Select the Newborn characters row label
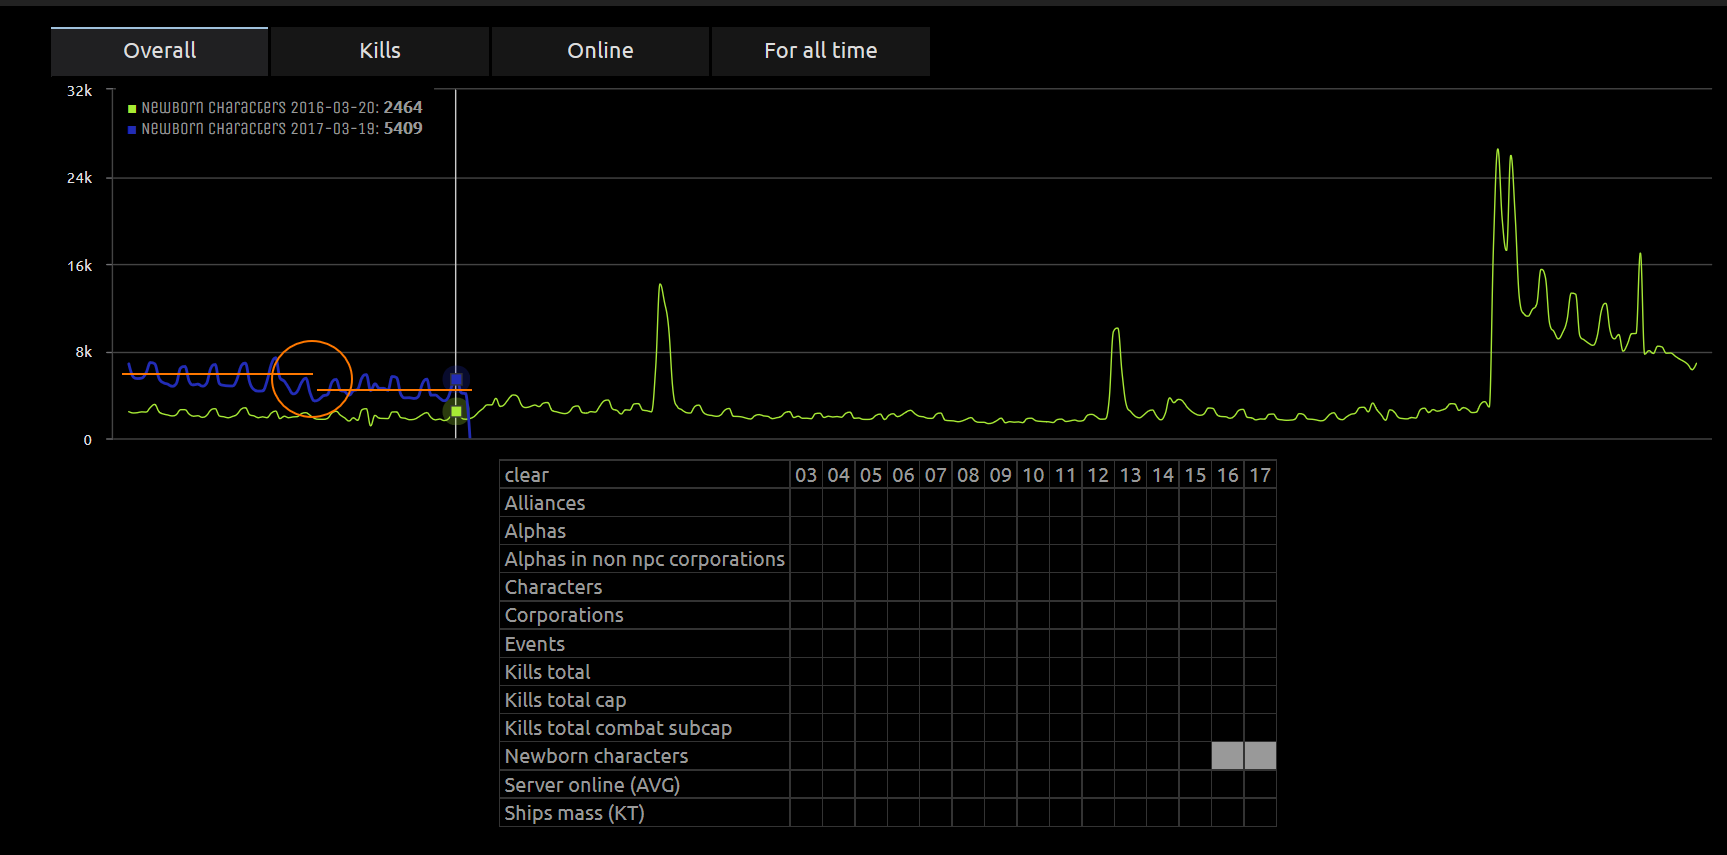The image size is (1727, 855). [644, 756]
